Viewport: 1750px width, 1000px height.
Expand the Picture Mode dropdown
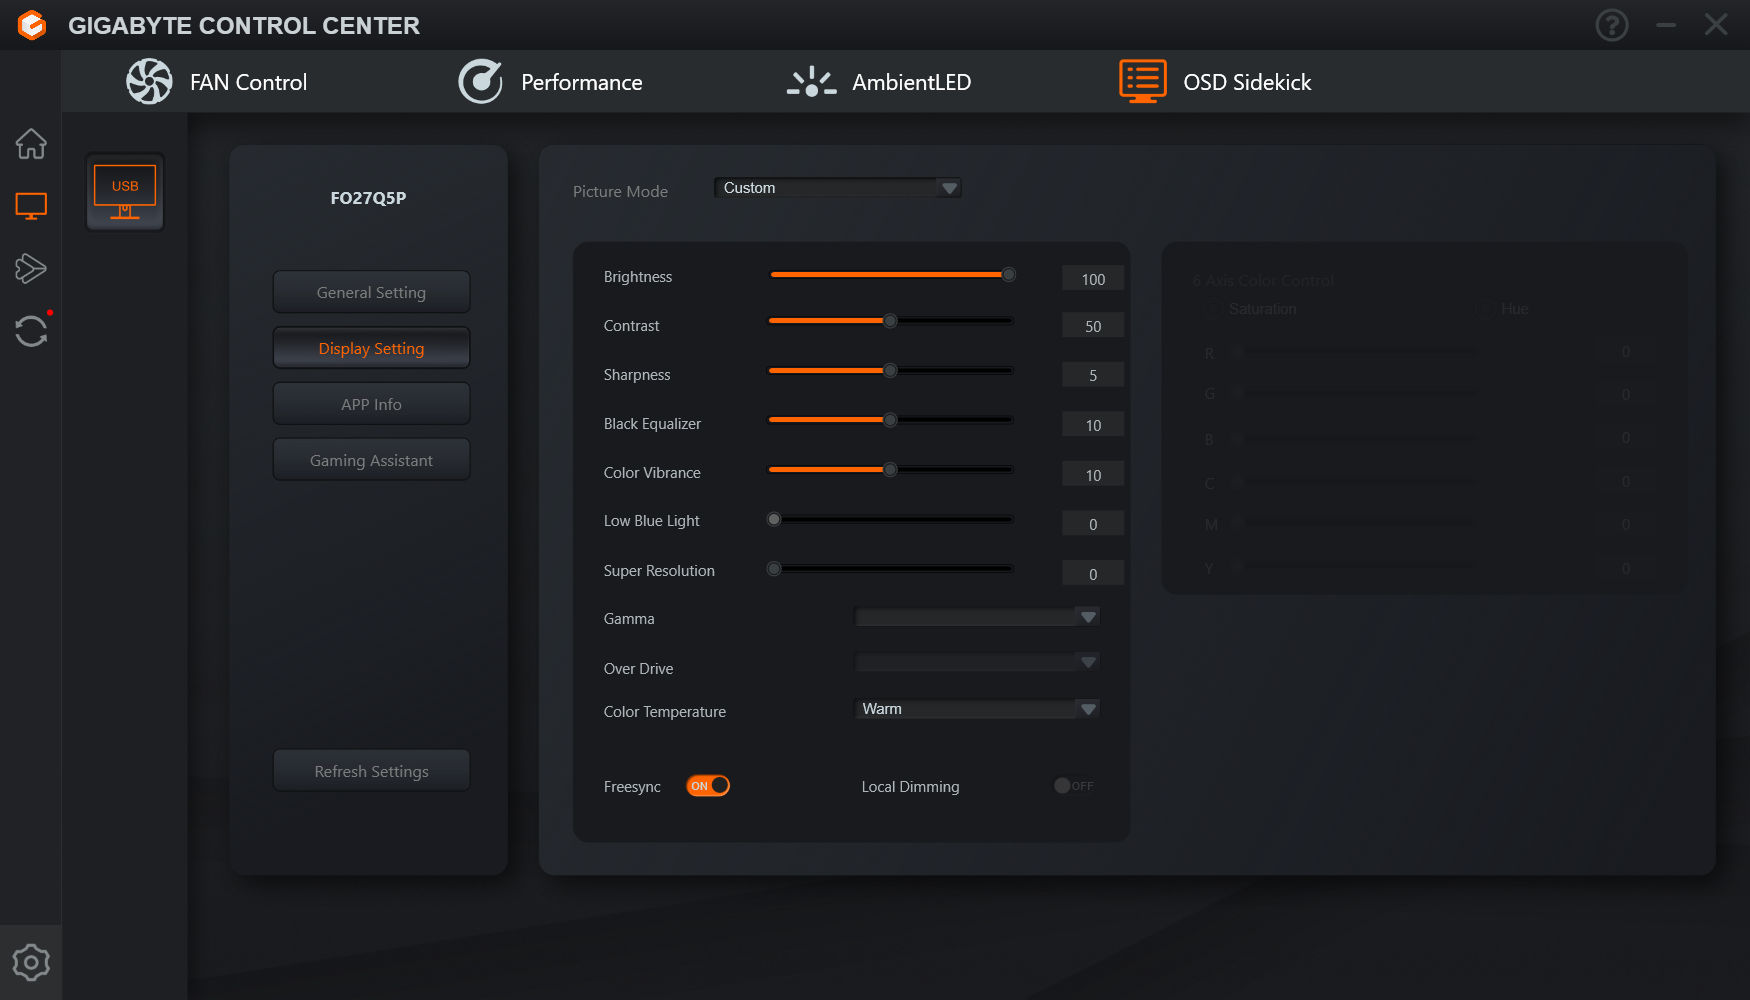[838, 188]
